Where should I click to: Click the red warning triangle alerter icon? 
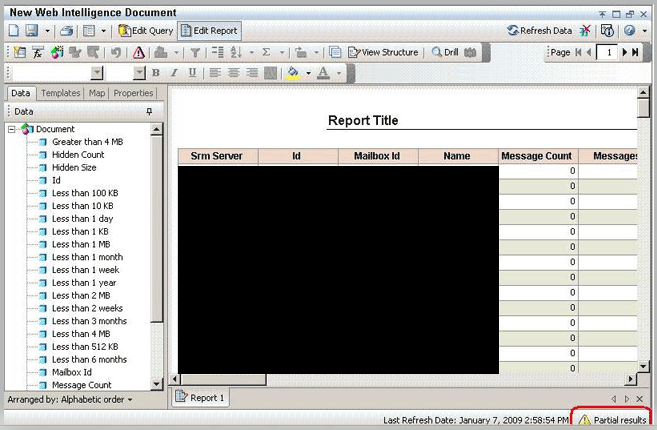click(139, 52)
